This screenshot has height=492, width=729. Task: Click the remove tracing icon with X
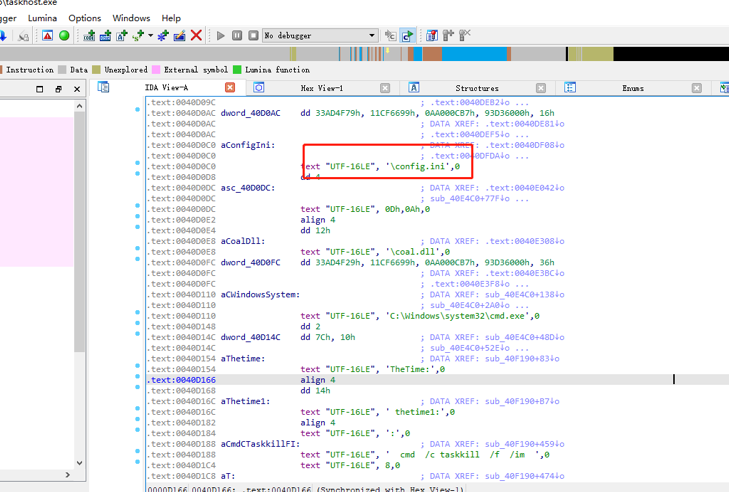pyautogui.click(x=464, y=35)
